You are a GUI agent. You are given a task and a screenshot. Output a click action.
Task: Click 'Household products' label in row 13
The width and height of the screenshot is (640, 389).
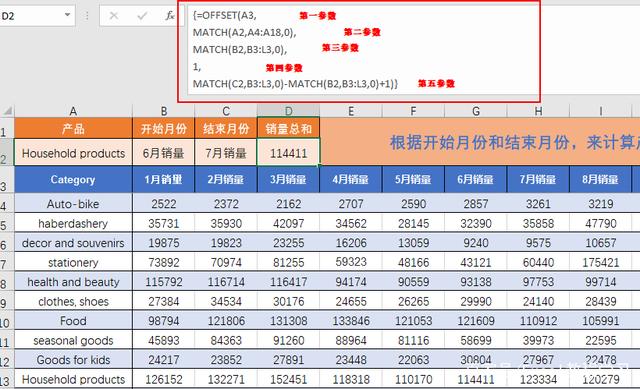tap(73, 379)
